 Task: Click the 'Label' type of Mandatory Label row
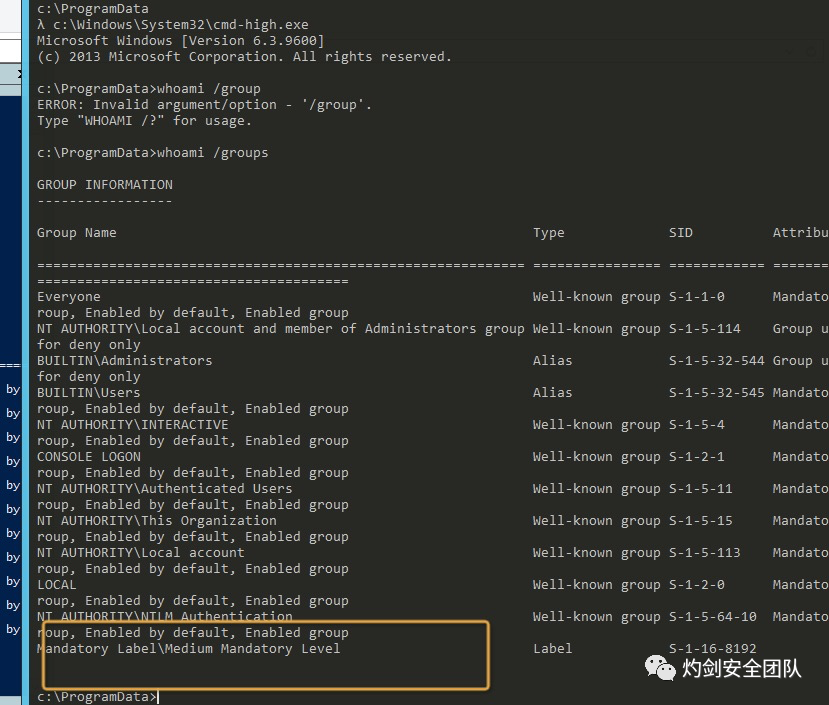pyautogui.click(x=552, y=648)
